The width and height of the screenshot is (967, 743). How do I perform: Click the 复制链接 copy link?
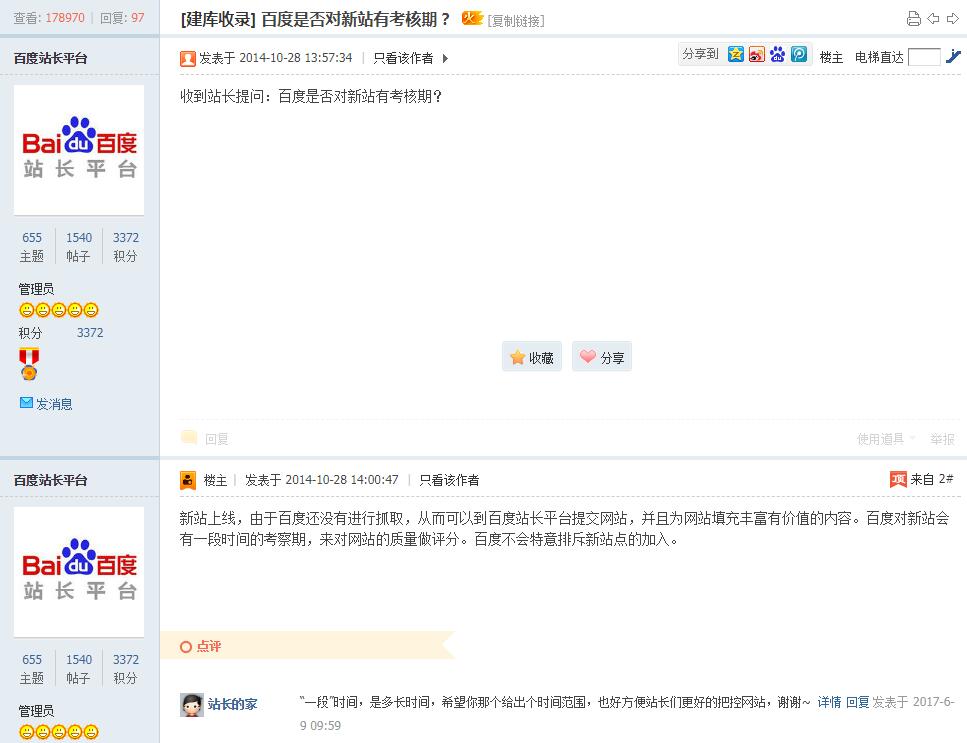point(516,21)
